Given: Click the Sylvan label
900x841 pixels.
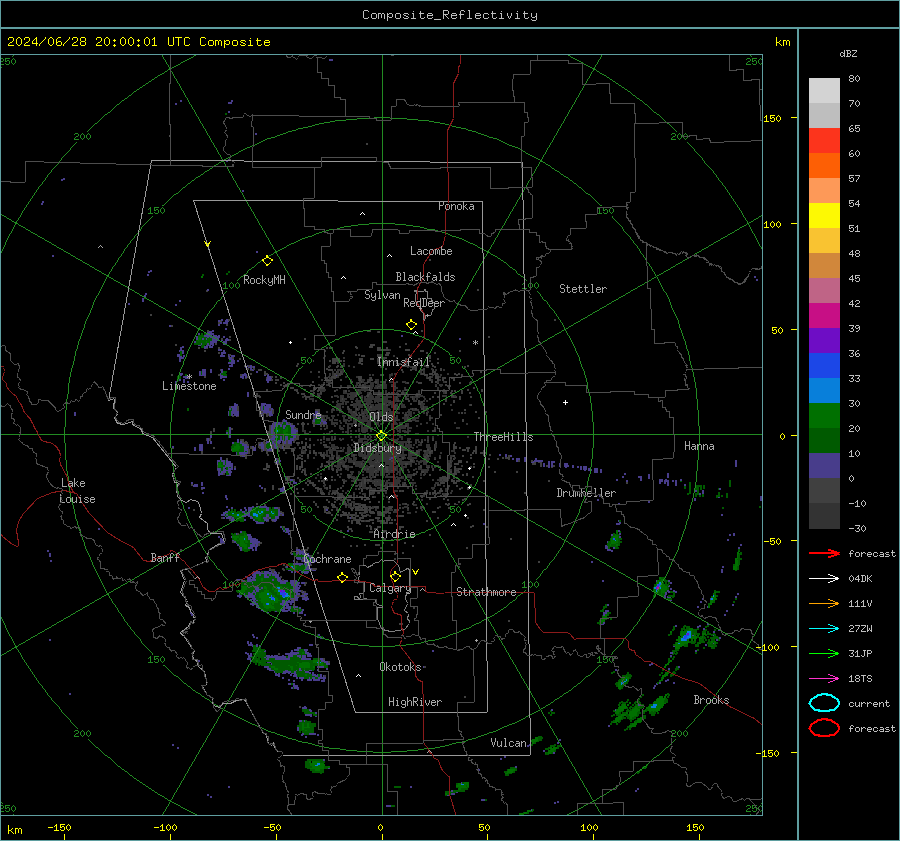Looking at the screenshot, I should point(382,295).
